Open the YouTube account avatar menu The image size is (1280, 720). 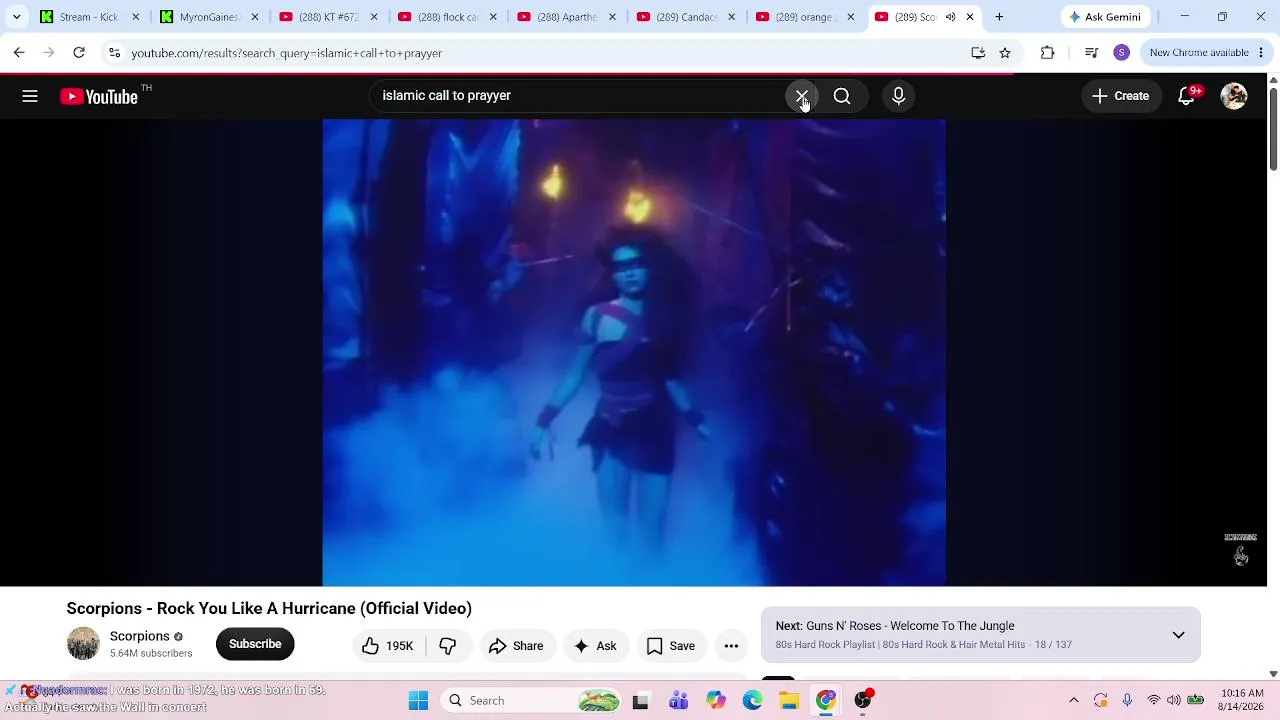coord(1234,96)
